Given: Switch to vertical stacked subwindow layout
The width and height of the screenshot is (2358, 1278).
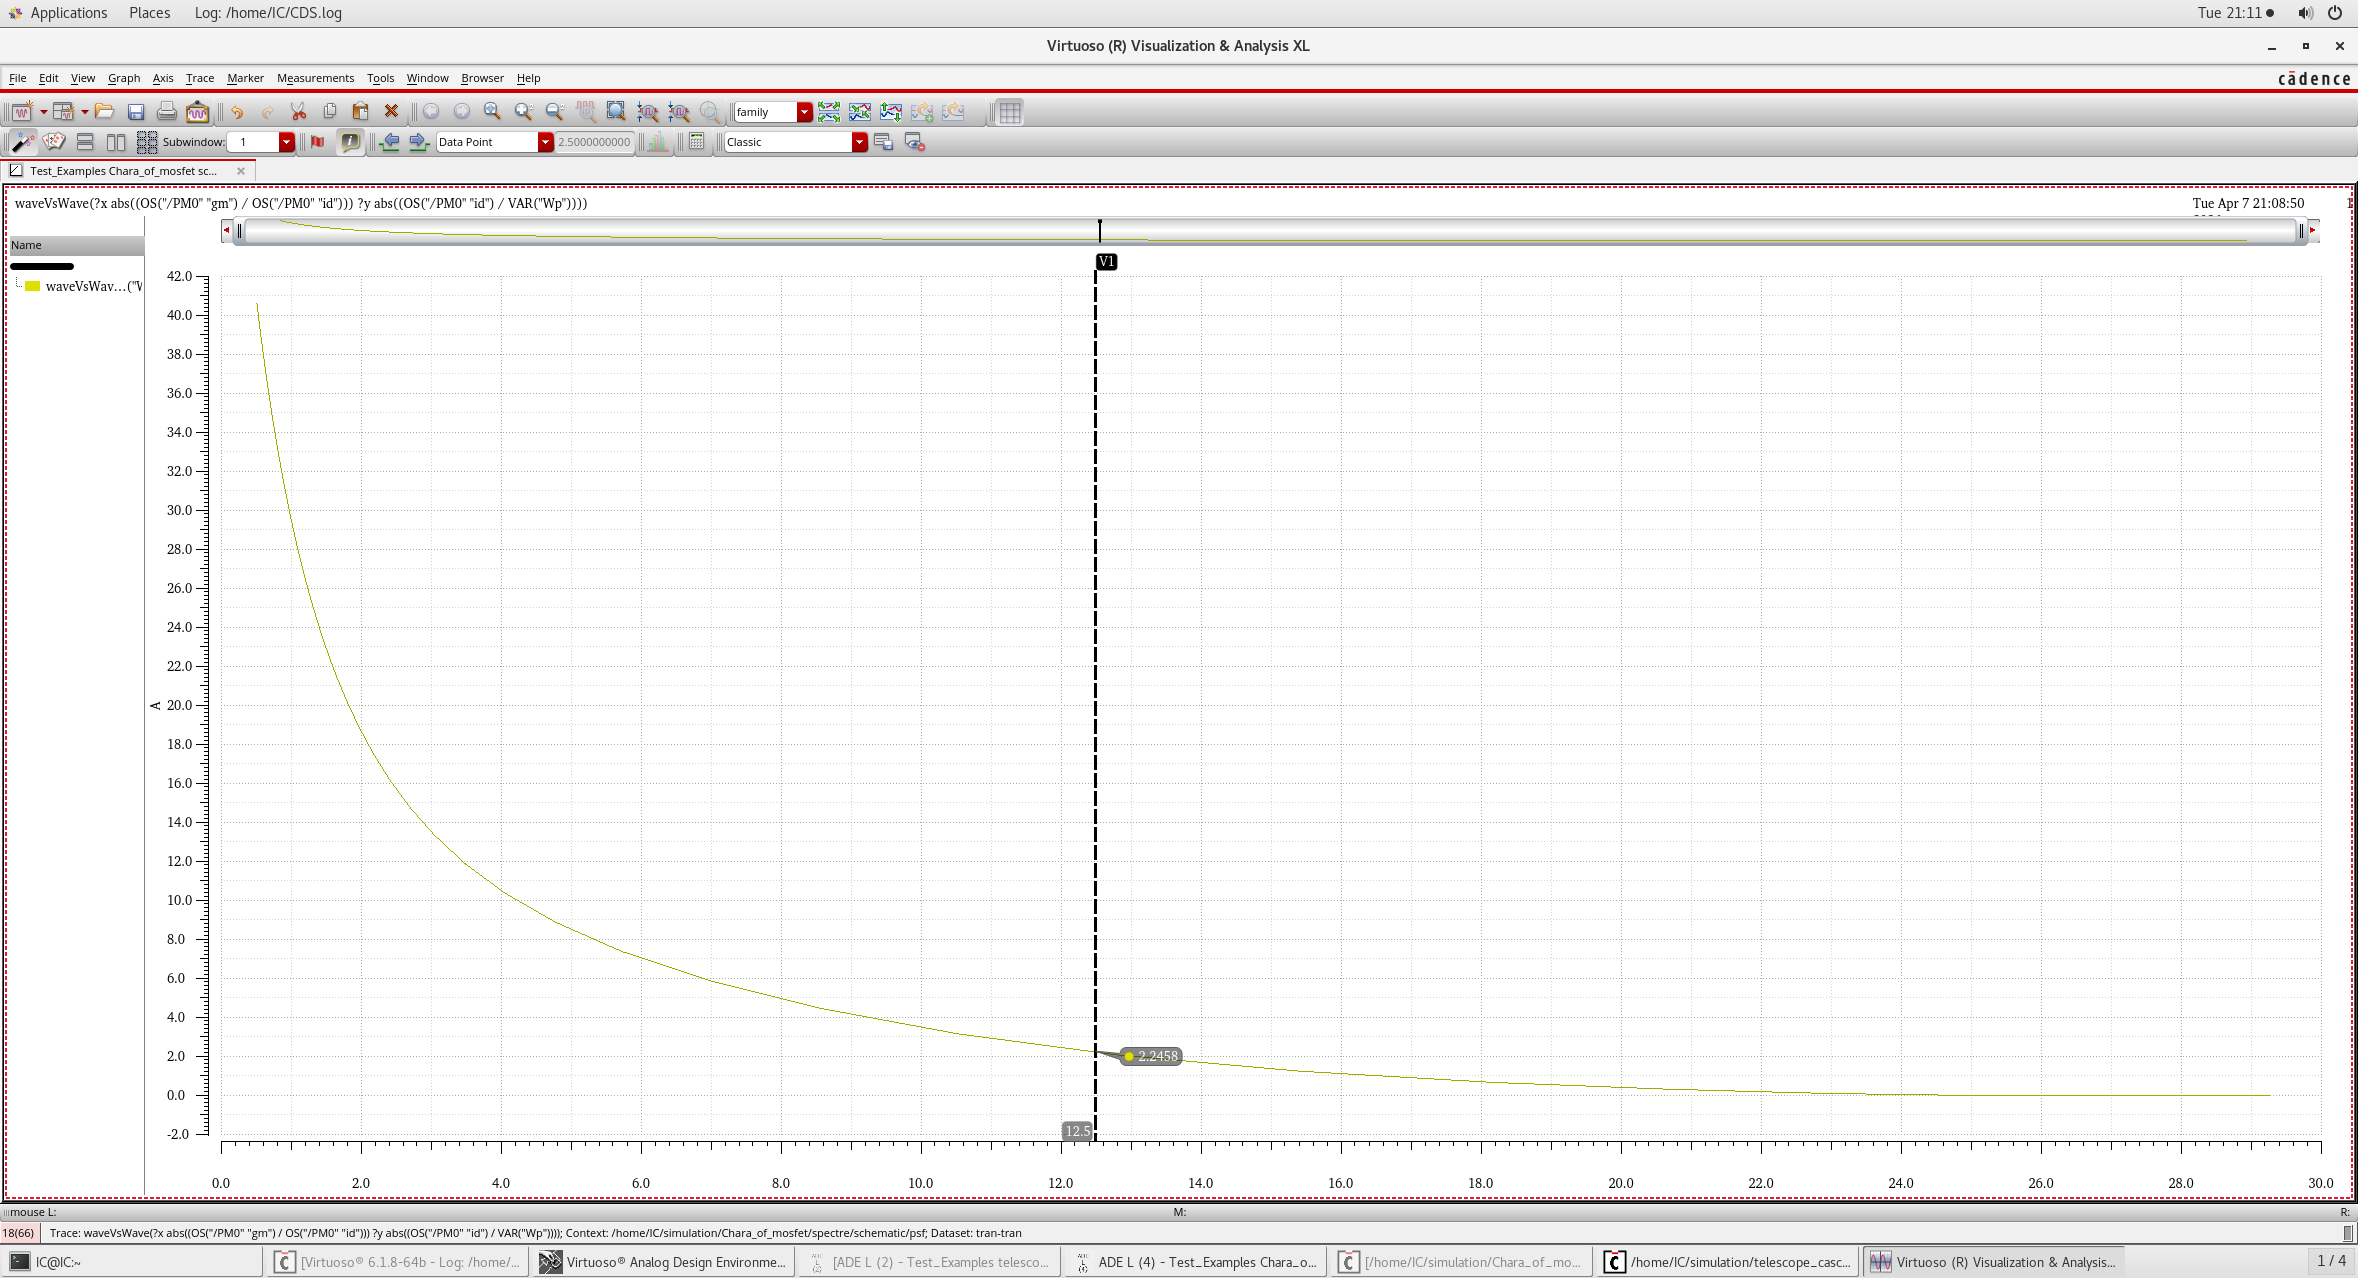Looking at the screenshot, I should (x=85, y=142).
